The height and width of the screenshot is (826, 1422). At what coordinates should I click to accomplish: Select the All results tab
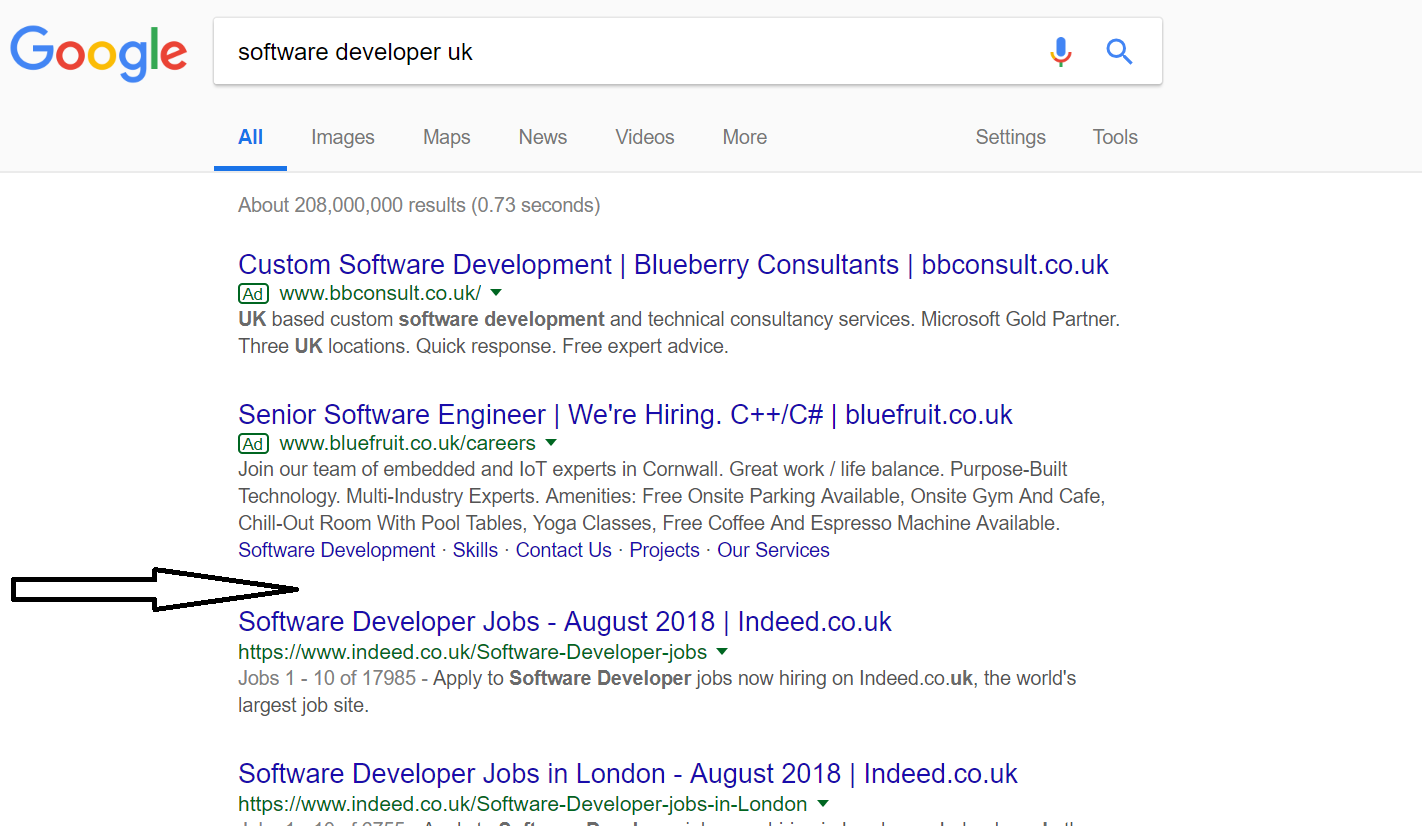point(250,137)
